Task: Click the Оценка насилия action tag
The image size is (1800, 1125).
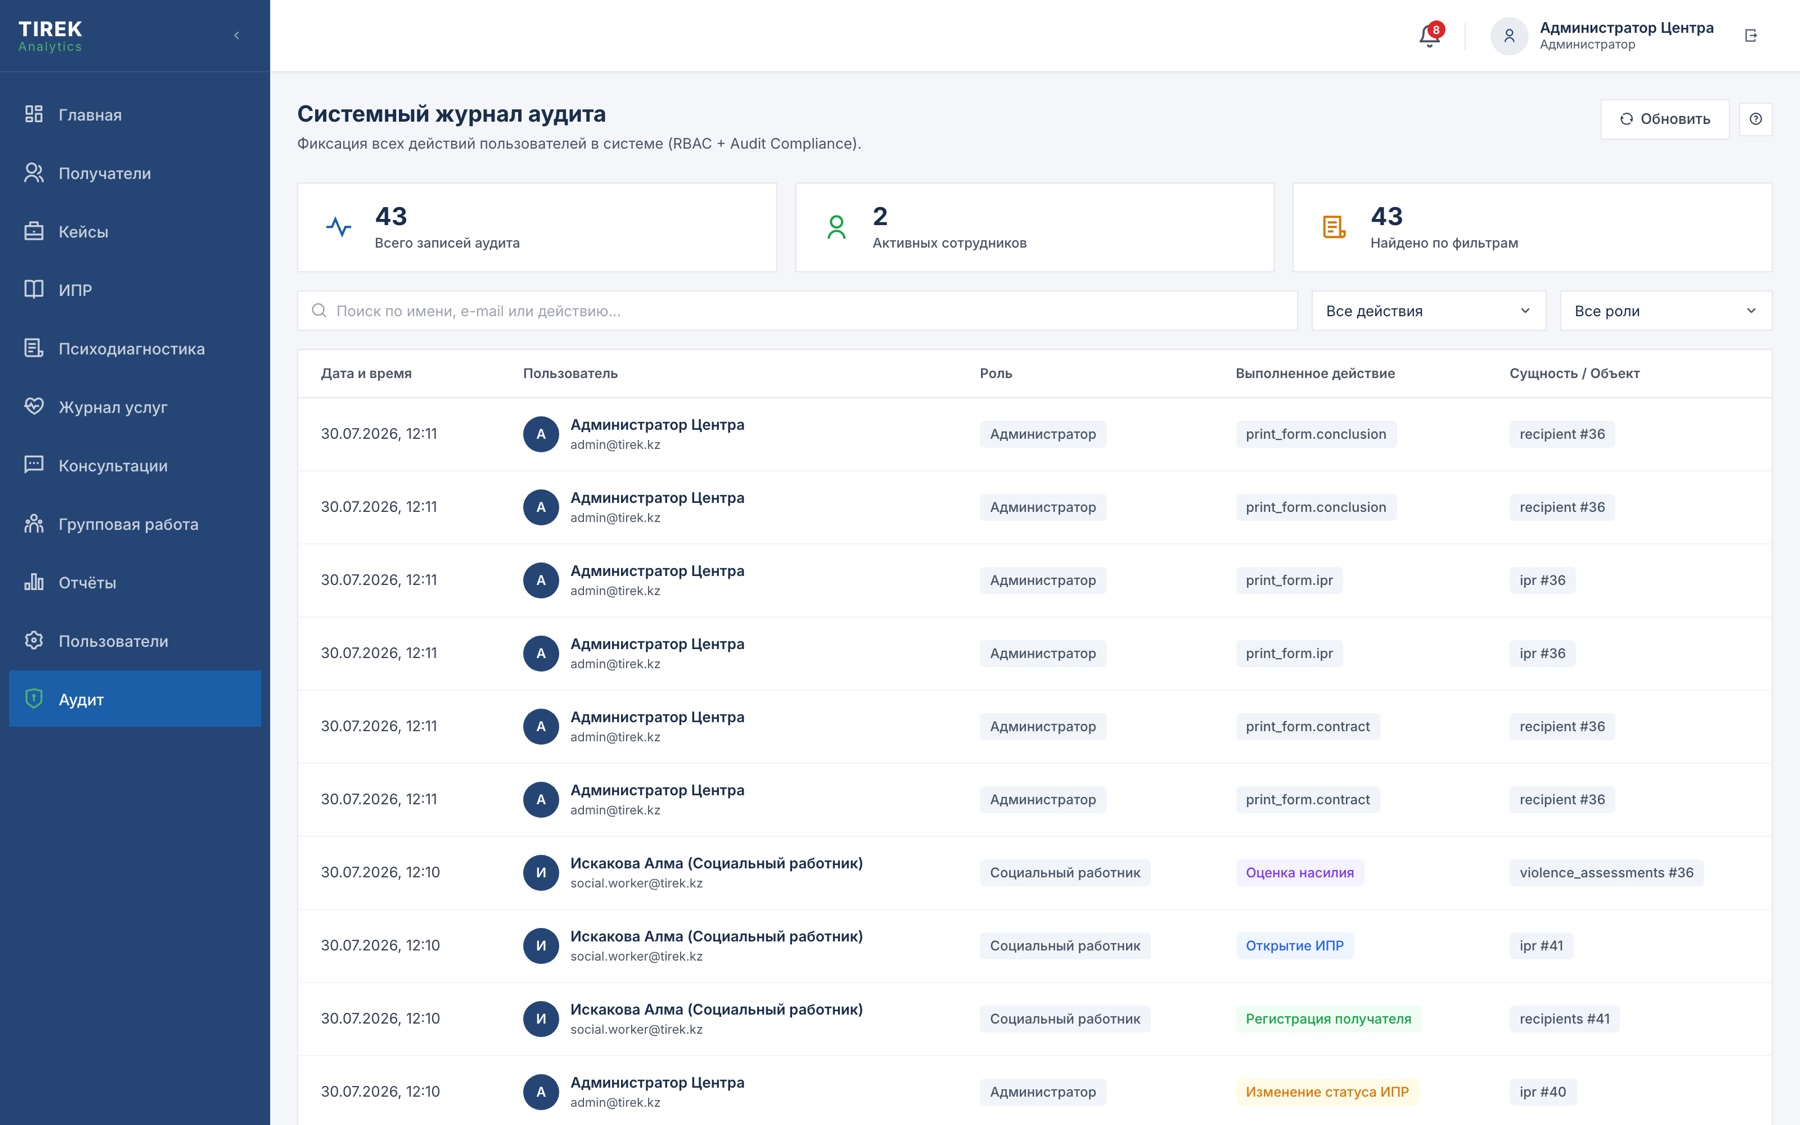Action: (1299, 872)
